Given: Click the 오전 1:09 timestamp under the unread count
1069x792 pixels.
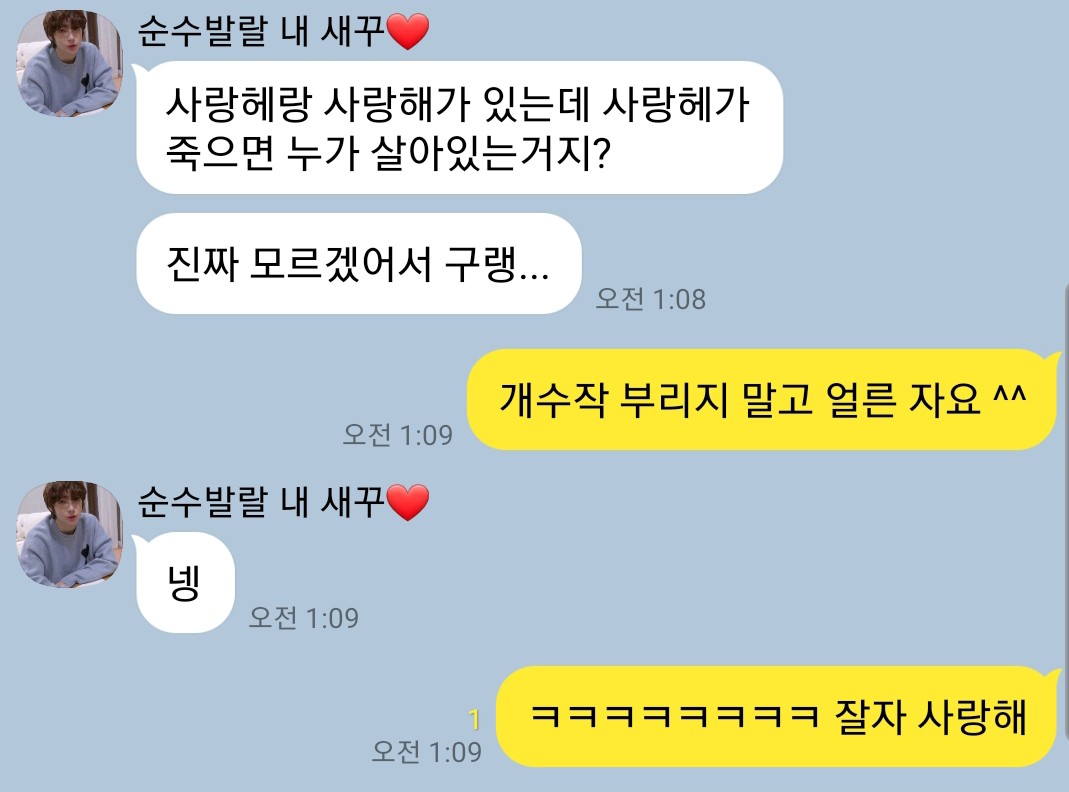Looking at the screenshot, I should [427, 752].
